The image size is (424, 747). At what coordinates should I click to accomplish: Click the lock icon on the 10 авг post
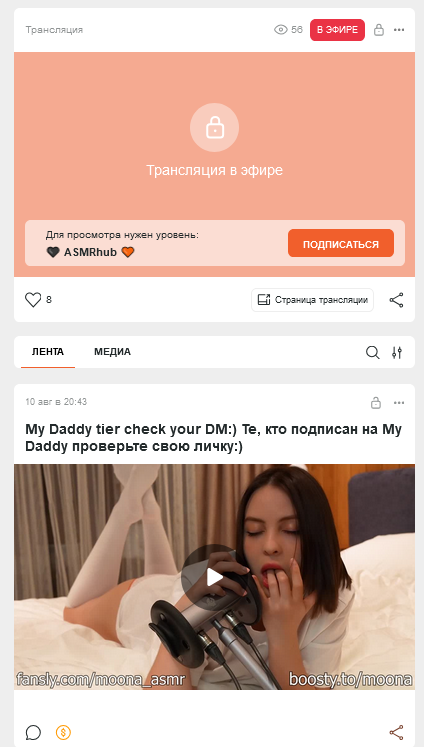click(x=376, y=403)
